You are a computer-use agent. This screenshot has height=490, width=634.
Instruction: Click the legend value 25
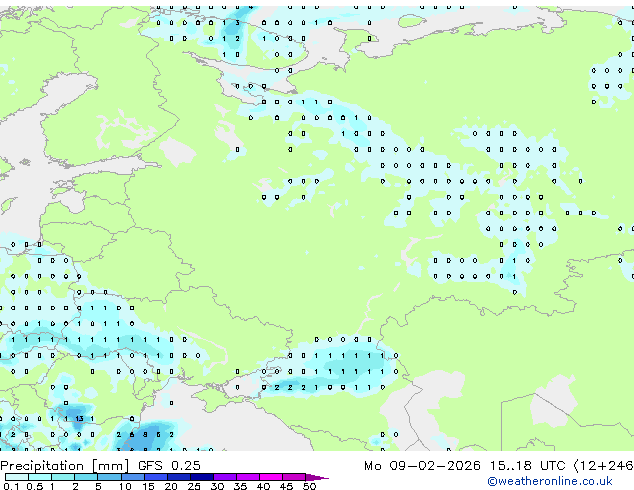(x=194, y=486)
